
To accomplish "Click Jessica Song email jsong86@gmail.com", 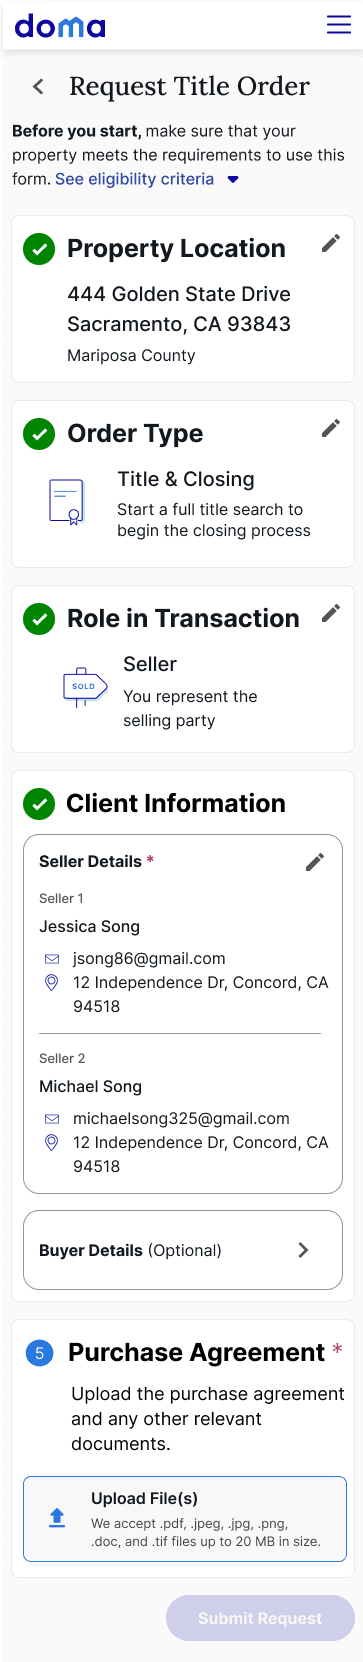I will click(149, 958).
